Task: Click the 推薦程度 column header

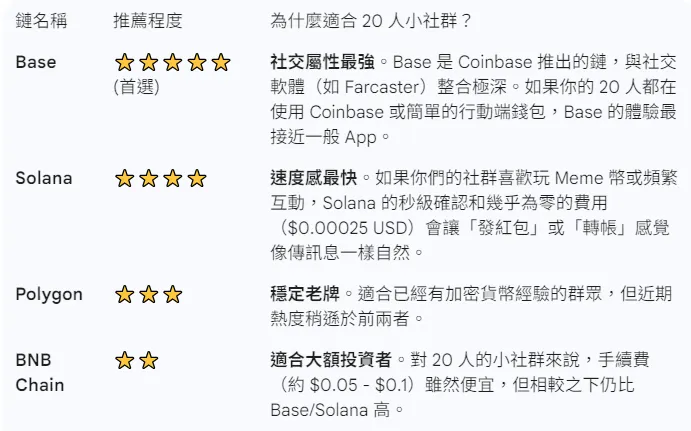Action: pos(148,21)
